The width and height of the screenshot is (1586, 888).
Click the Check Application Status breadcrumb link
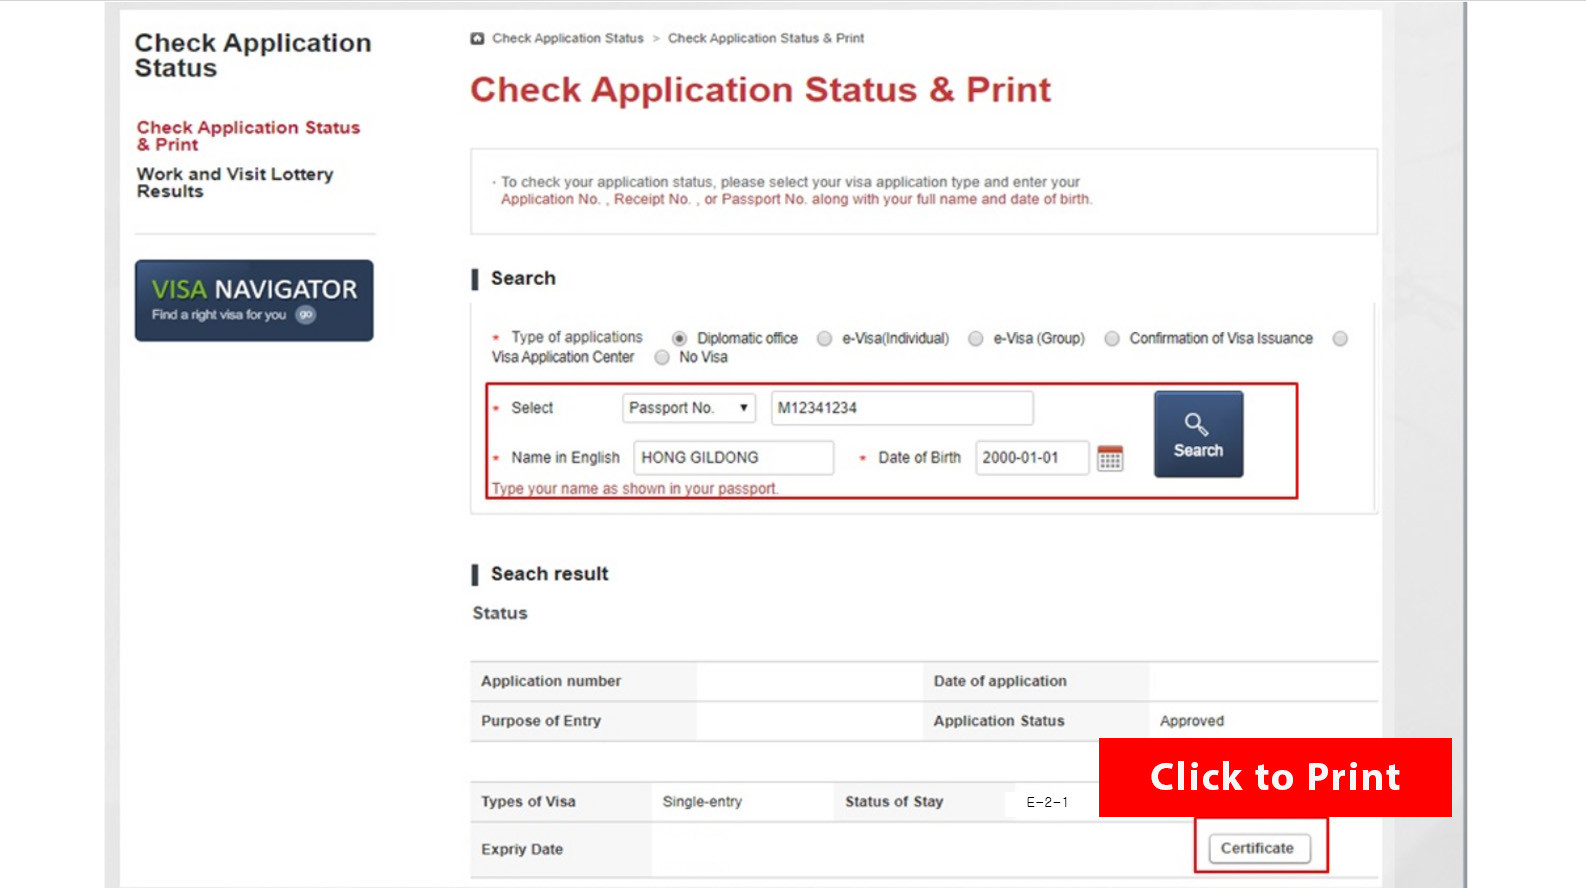point(567,38)
